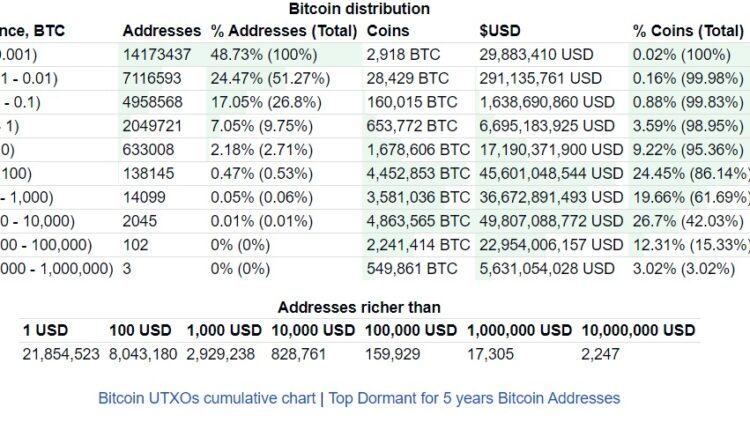Click the Coins column header
Screen dimensions: 750x430
click(x=386, y=31)
